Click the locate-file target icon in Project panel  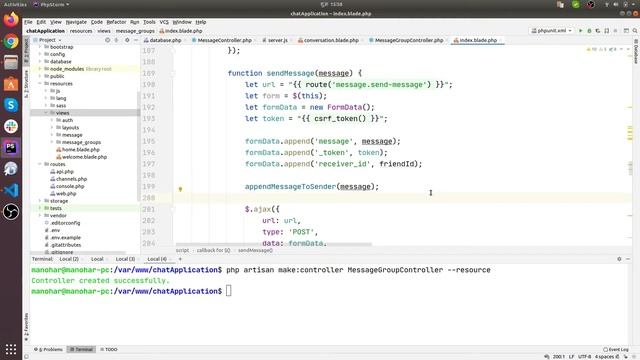tap(107, 40)
